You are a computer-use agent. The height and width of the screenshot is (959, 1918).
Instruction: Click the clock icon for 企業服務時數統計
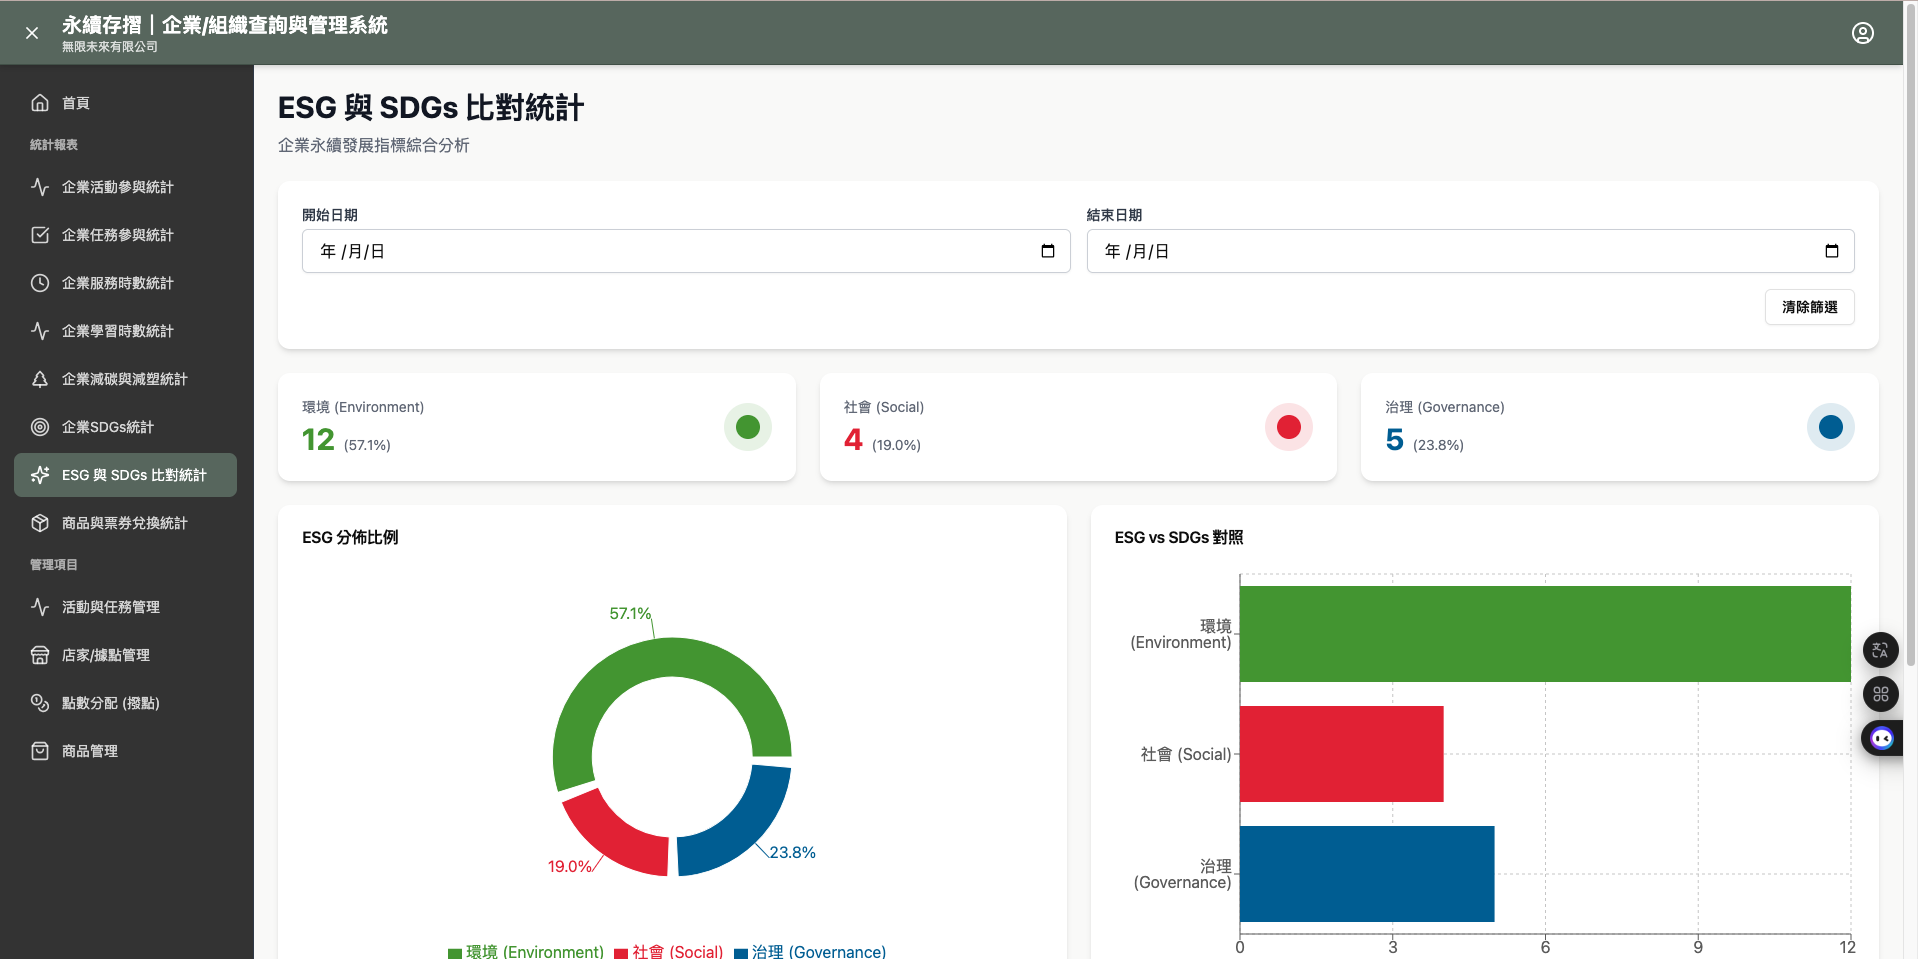click(40, 283)
